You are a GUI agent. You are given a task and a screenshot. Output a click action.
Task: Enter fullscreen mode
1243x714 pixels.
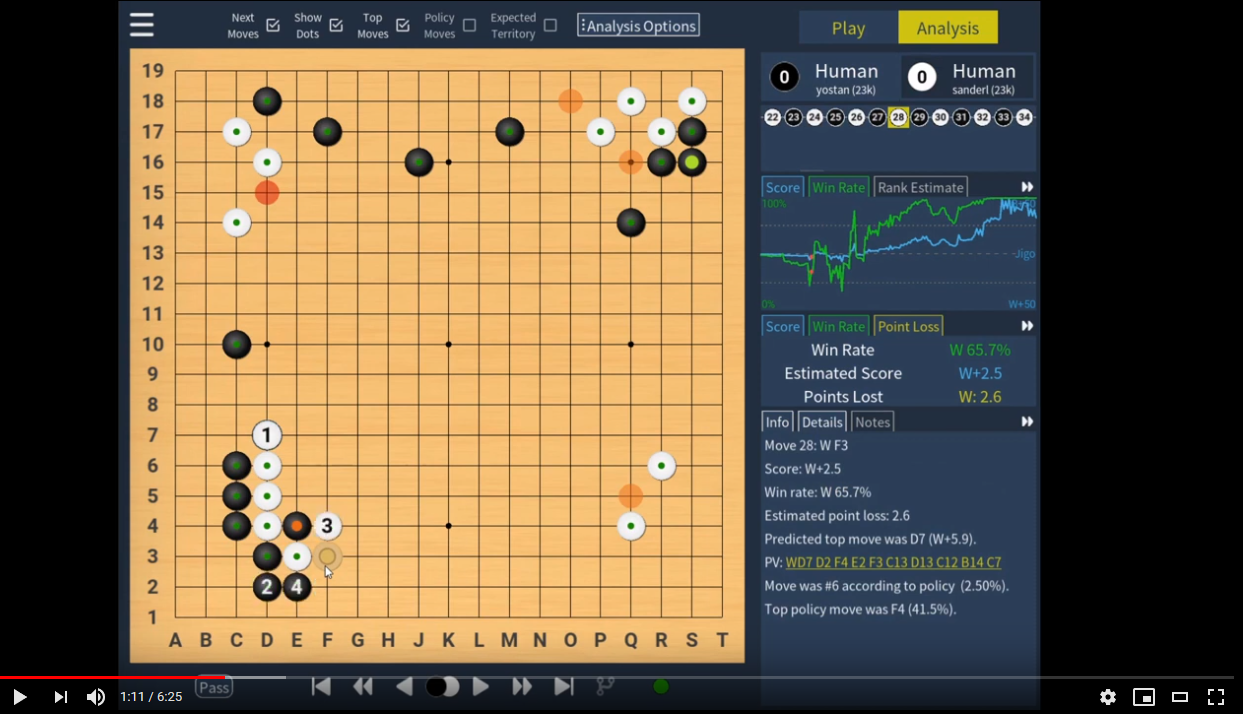(1216, 697)
